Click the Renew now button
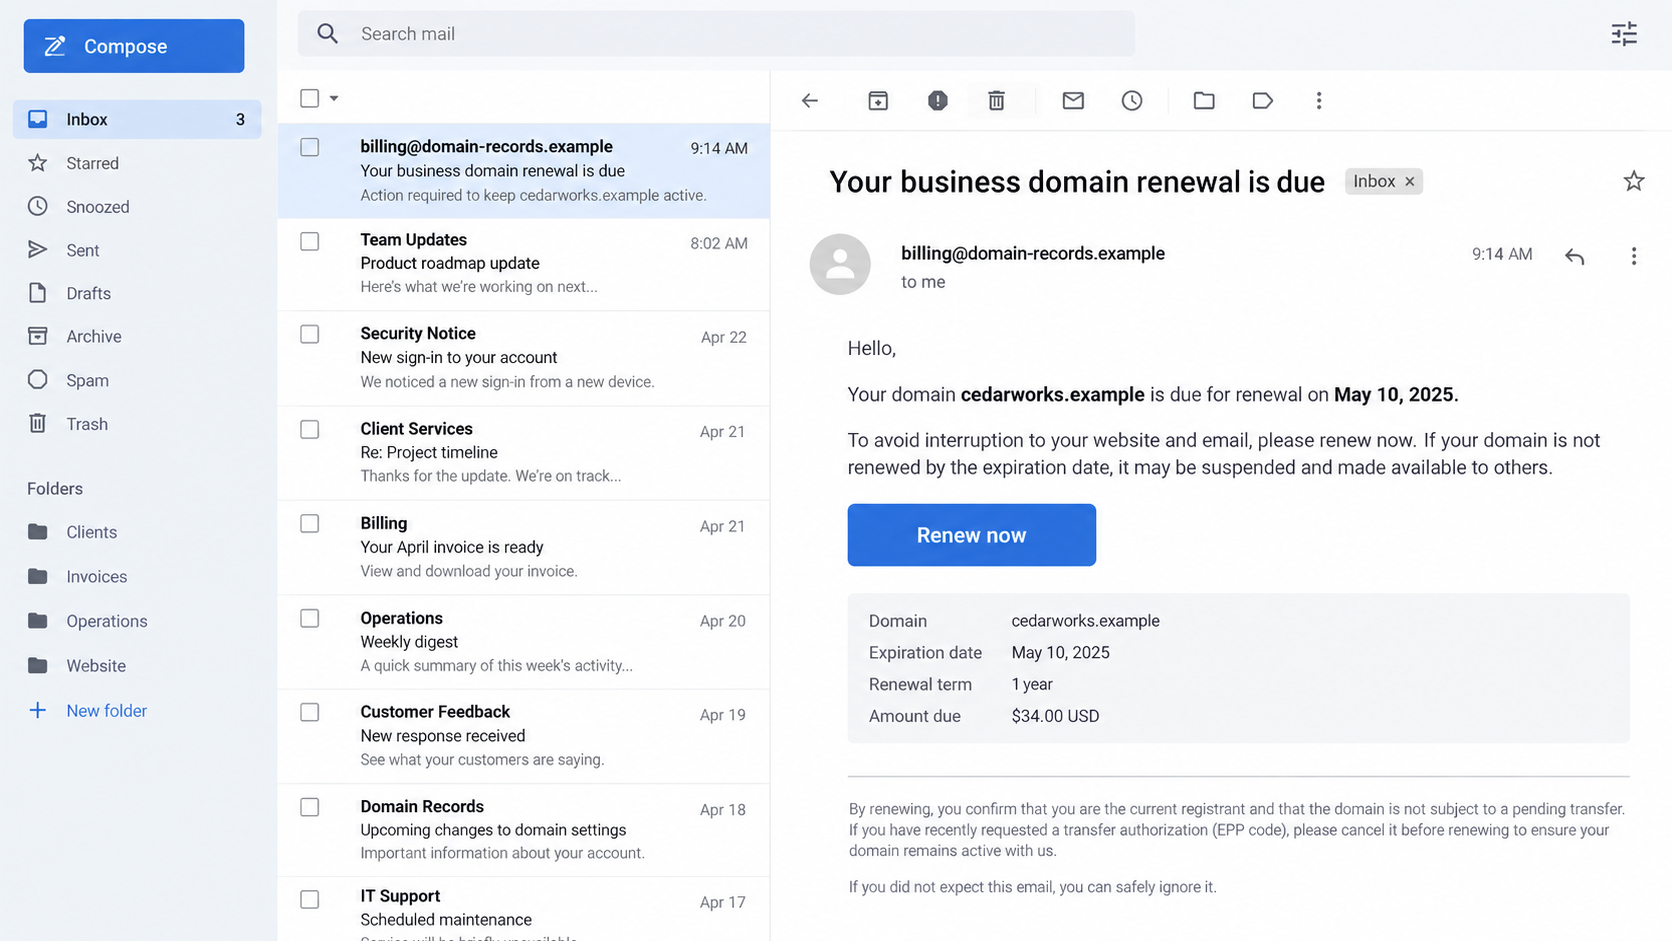Screen dimensions: 1672x941 pos(971,535)
